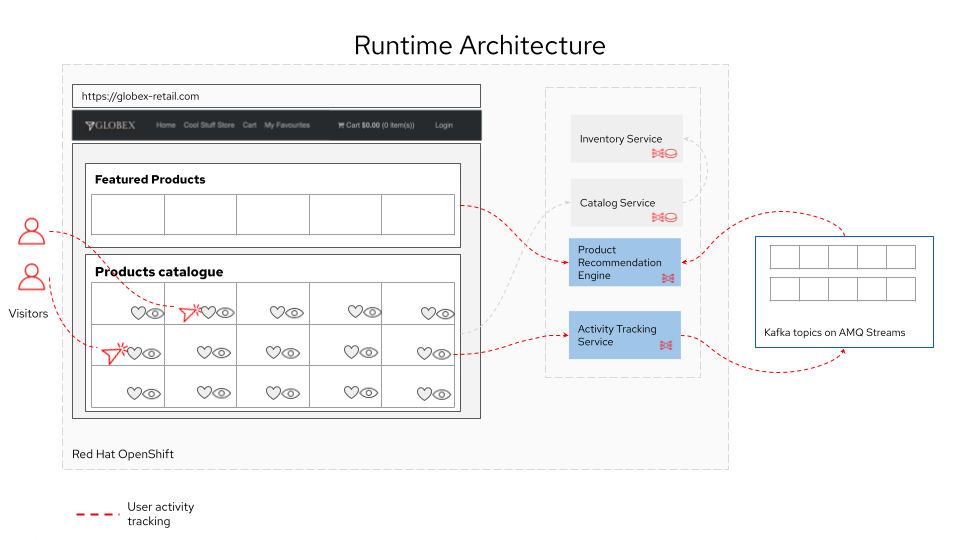The height and width of the screenshot is (540, 960).
Task: Open Cool Stuff Store in the navbar
Action: [209, 125]
